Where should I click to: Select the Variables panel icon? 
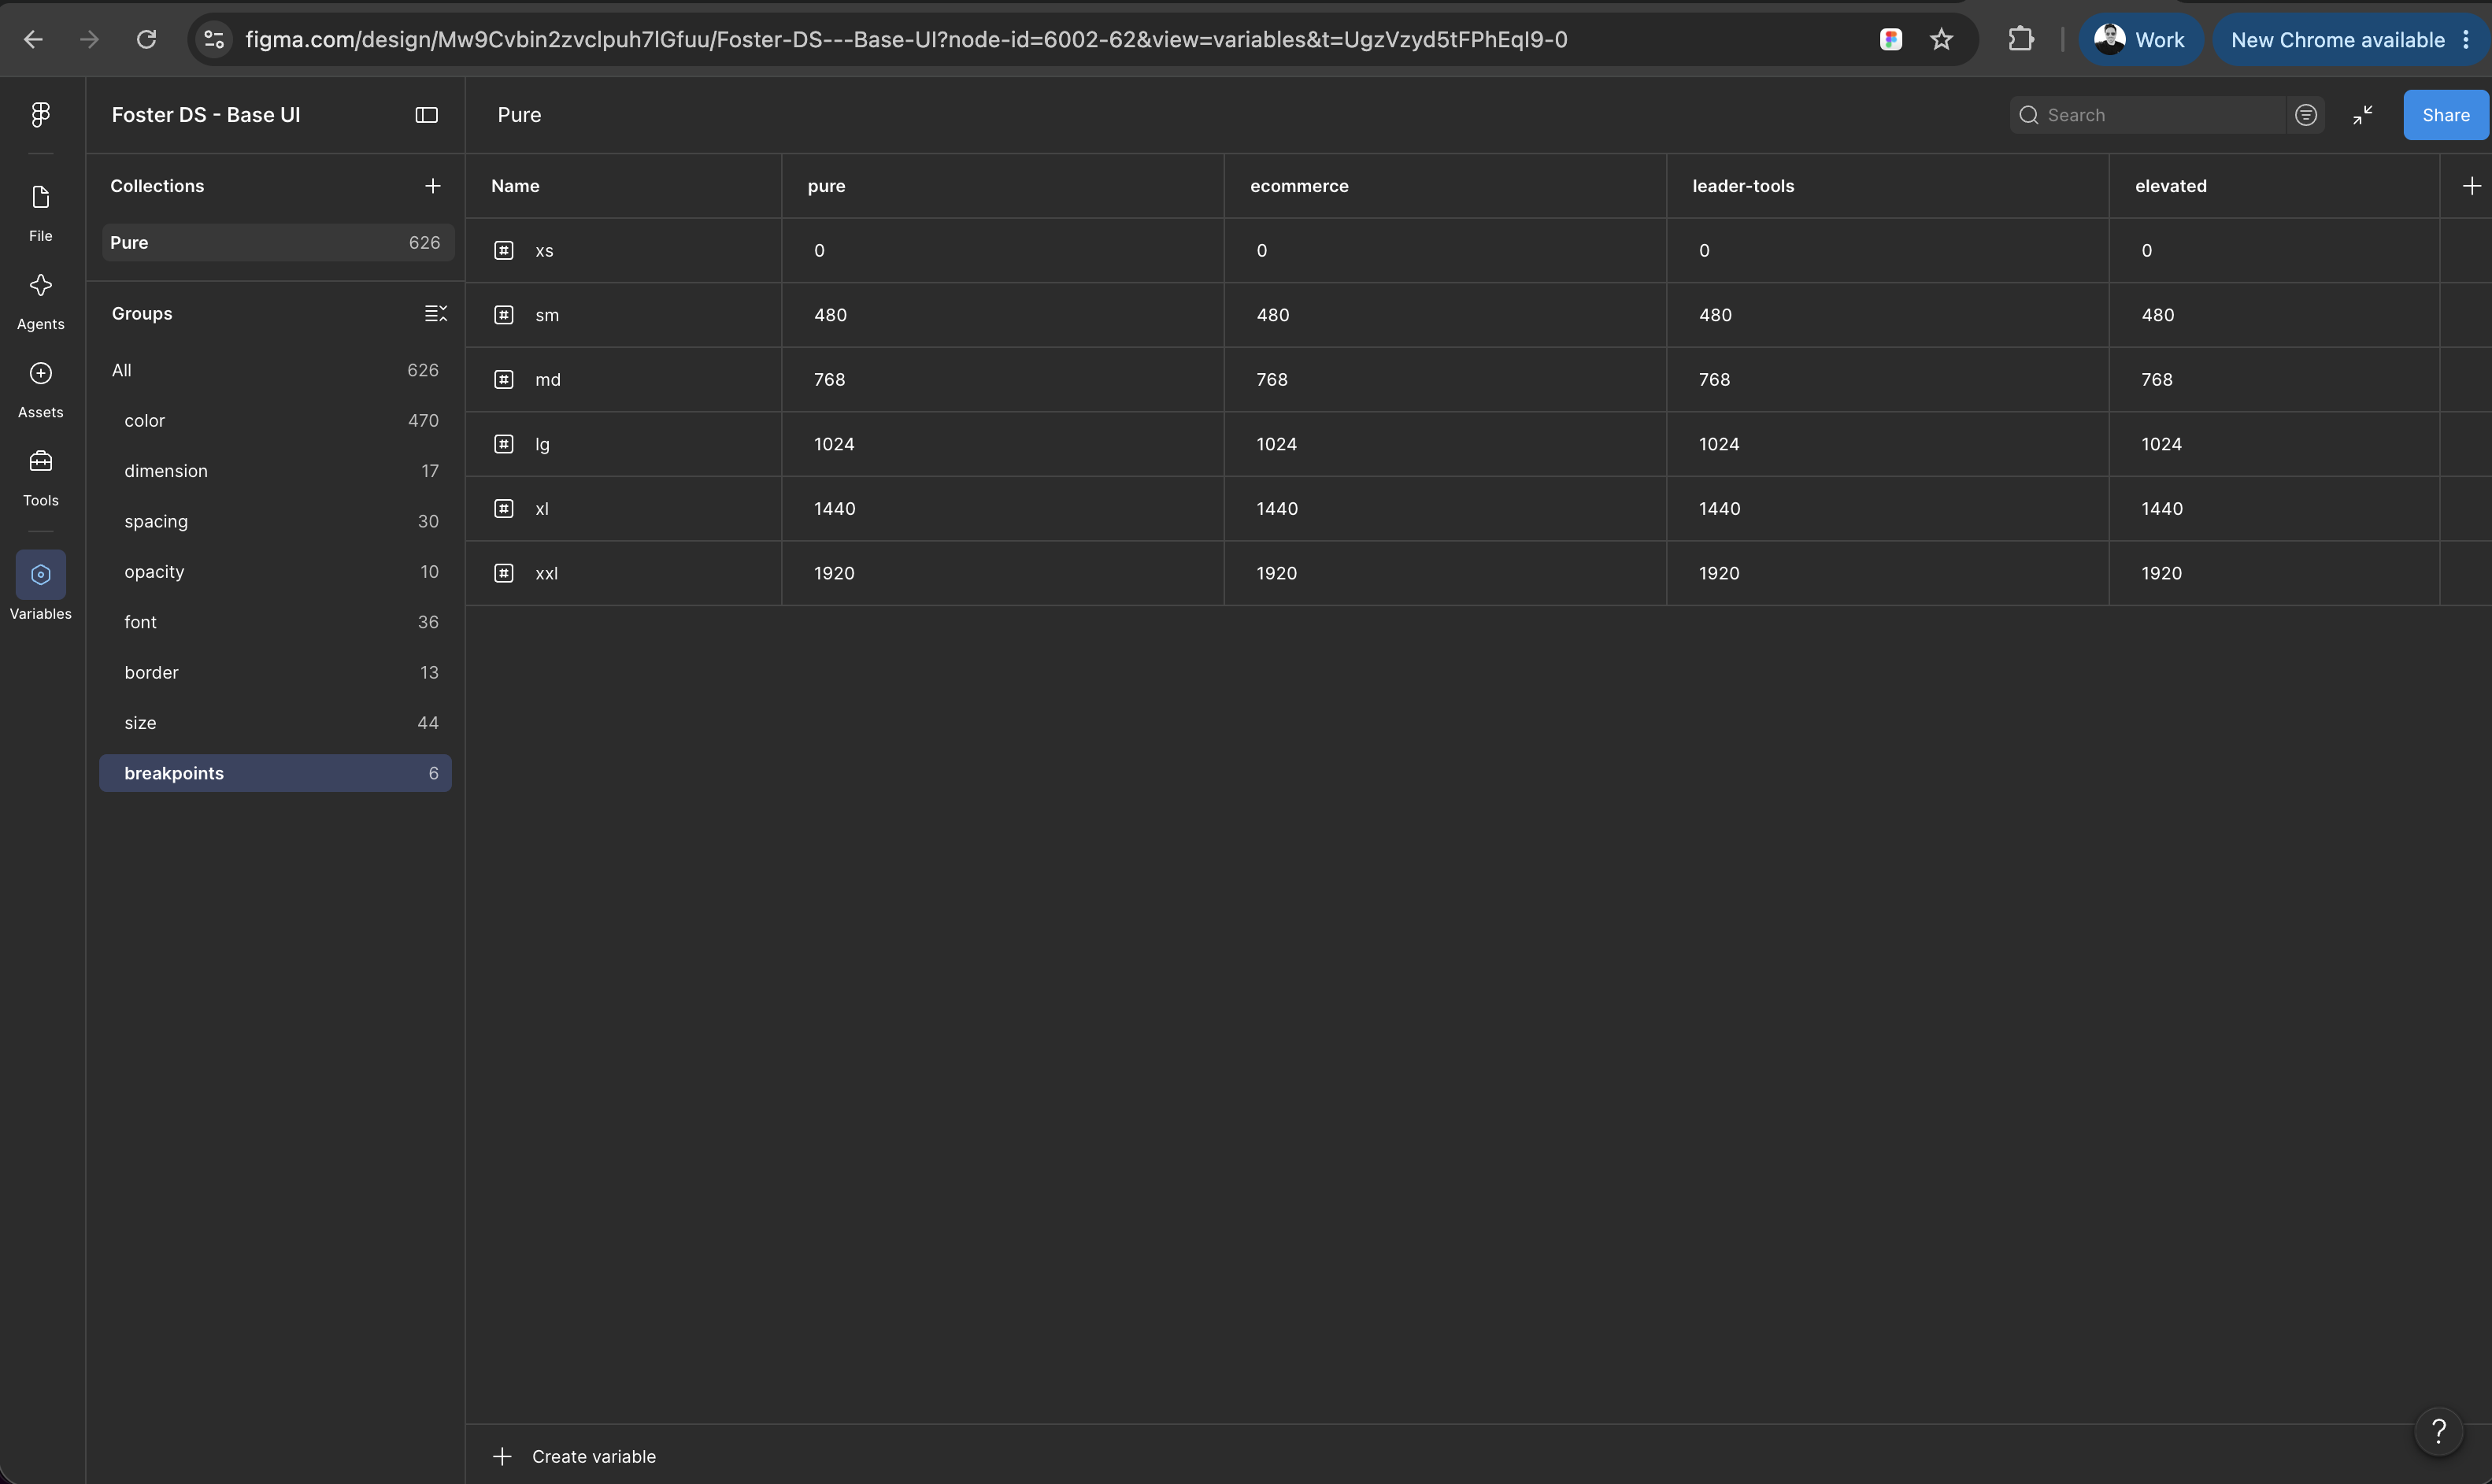41,574
